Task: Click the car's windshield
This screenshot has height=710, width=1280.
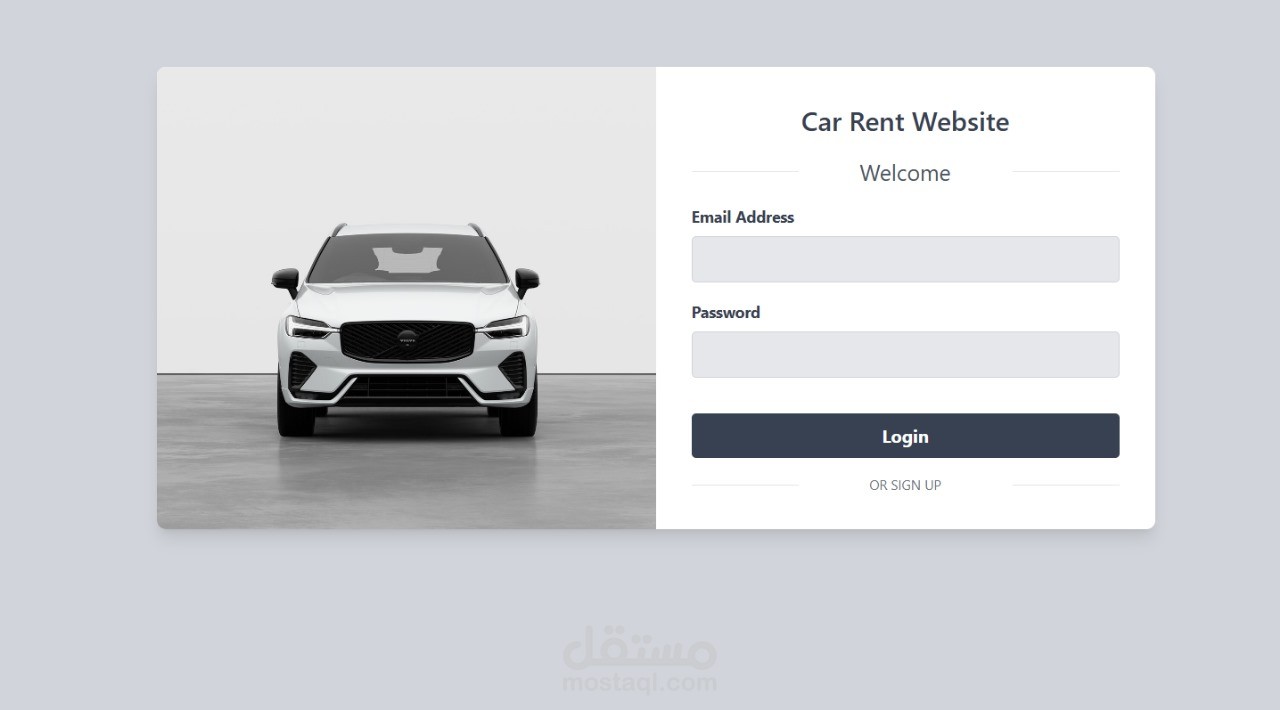Action: tap(407, 259)
